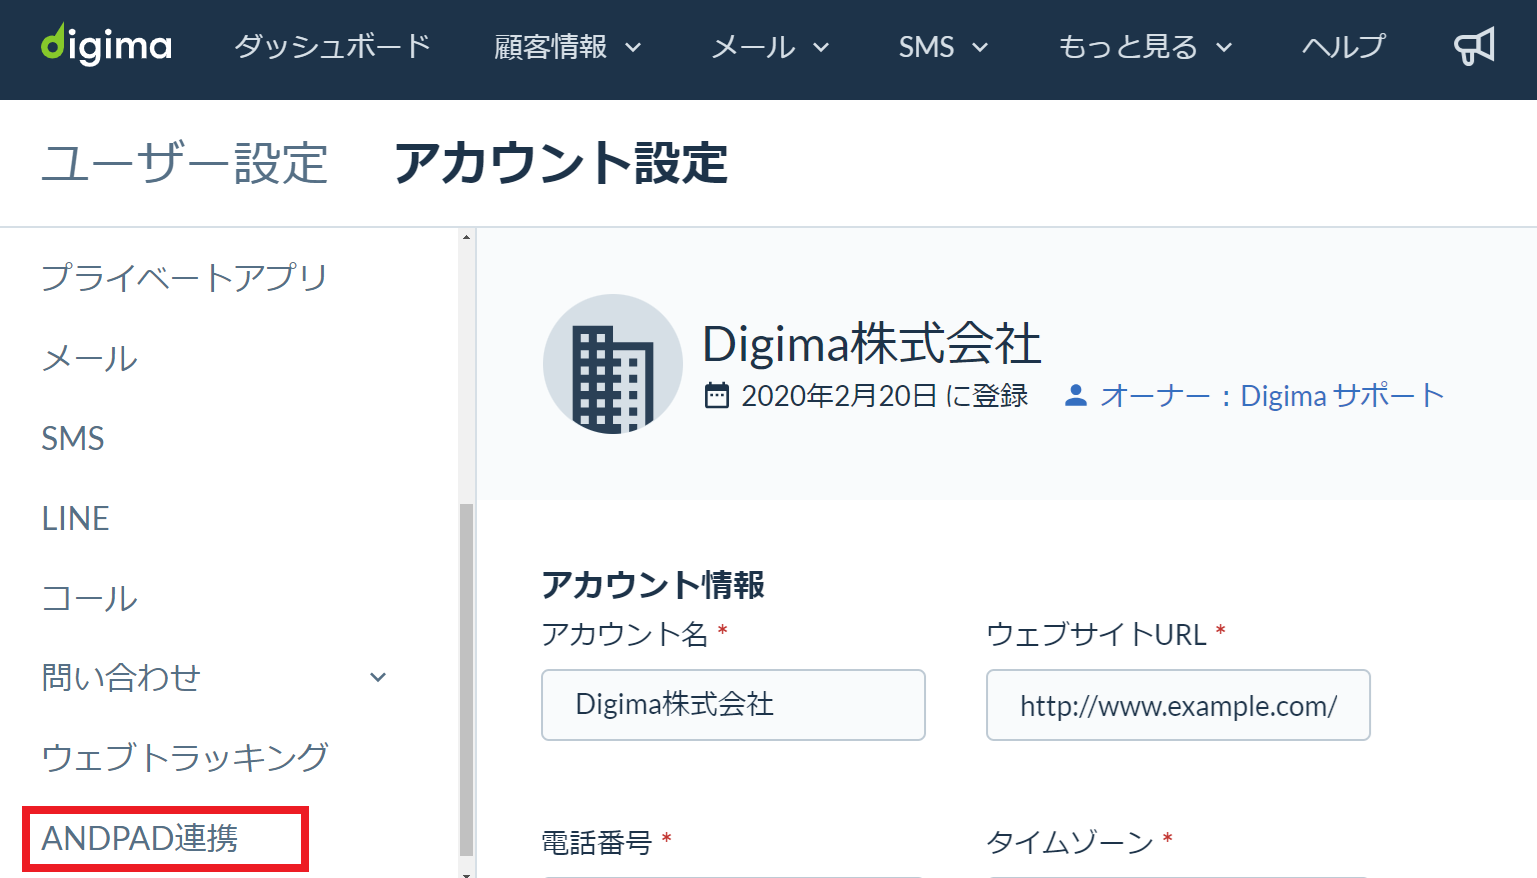The height and width of the screenshot is (878, 1537).
Task: Open プライベートアプリ in the sidebar
Action: pyautogui.click(x=185, y=277)
